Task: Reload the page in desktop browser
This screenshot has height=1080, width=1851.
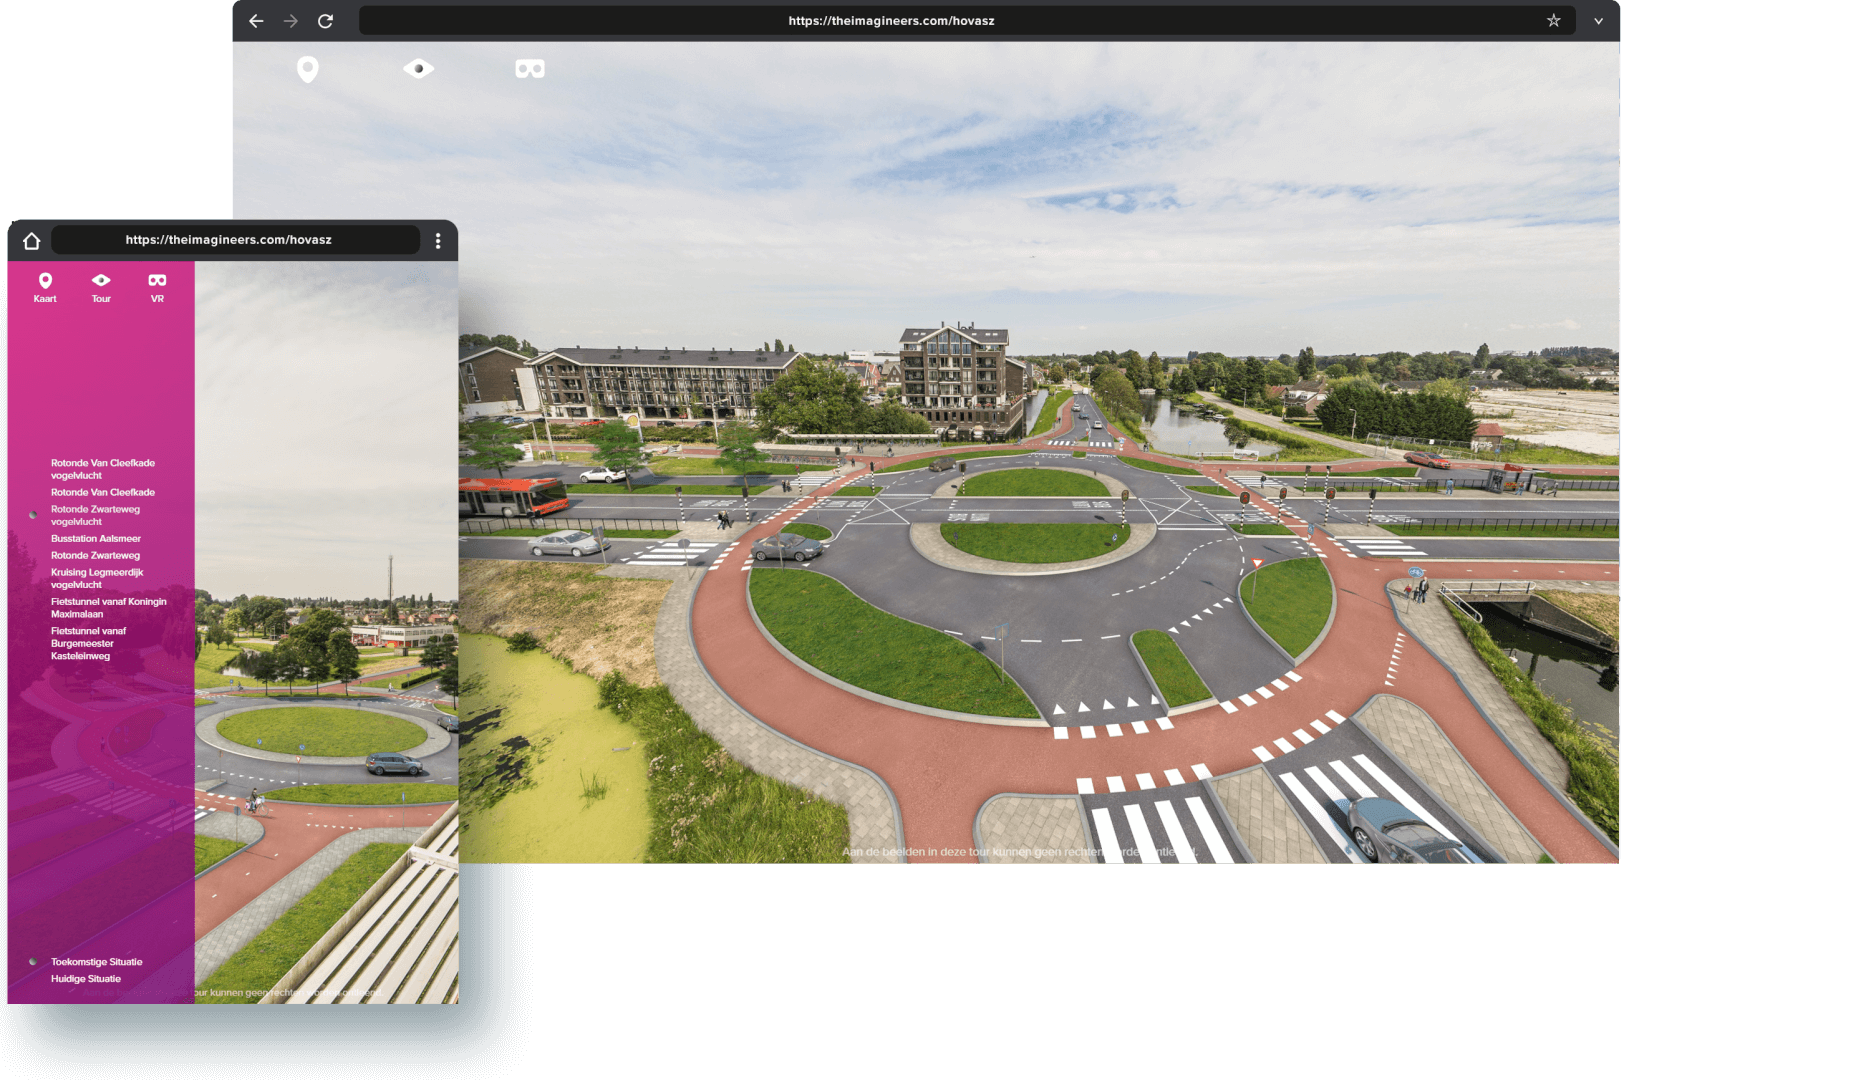Action: coord(325,21)
